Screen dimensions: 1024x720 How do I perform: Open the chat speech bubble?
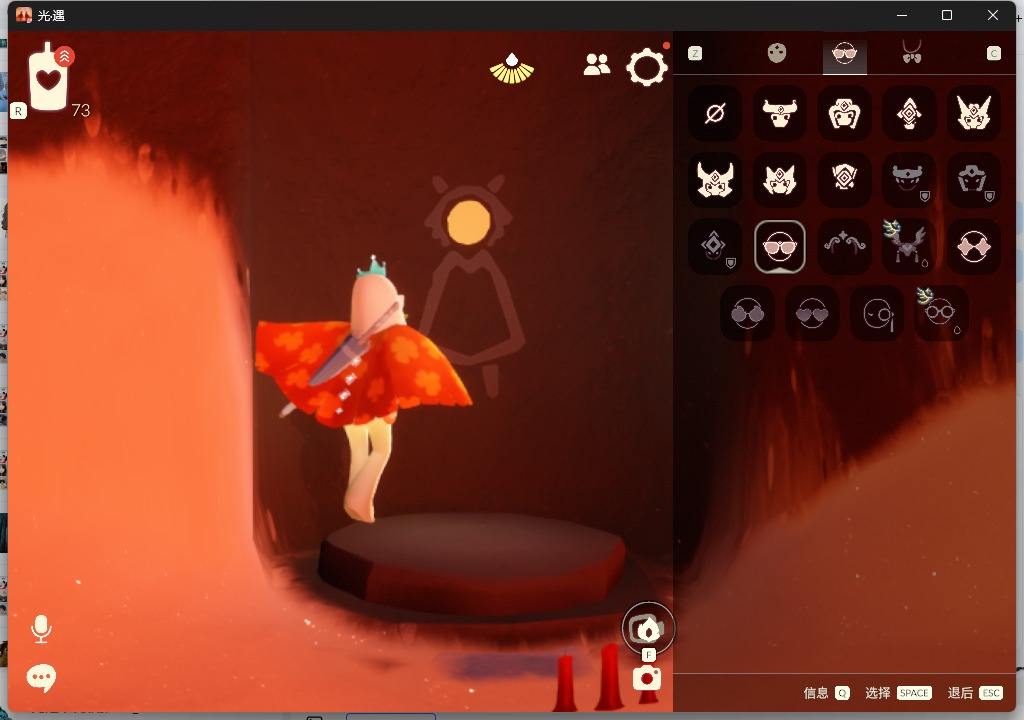tap(41, 678)
